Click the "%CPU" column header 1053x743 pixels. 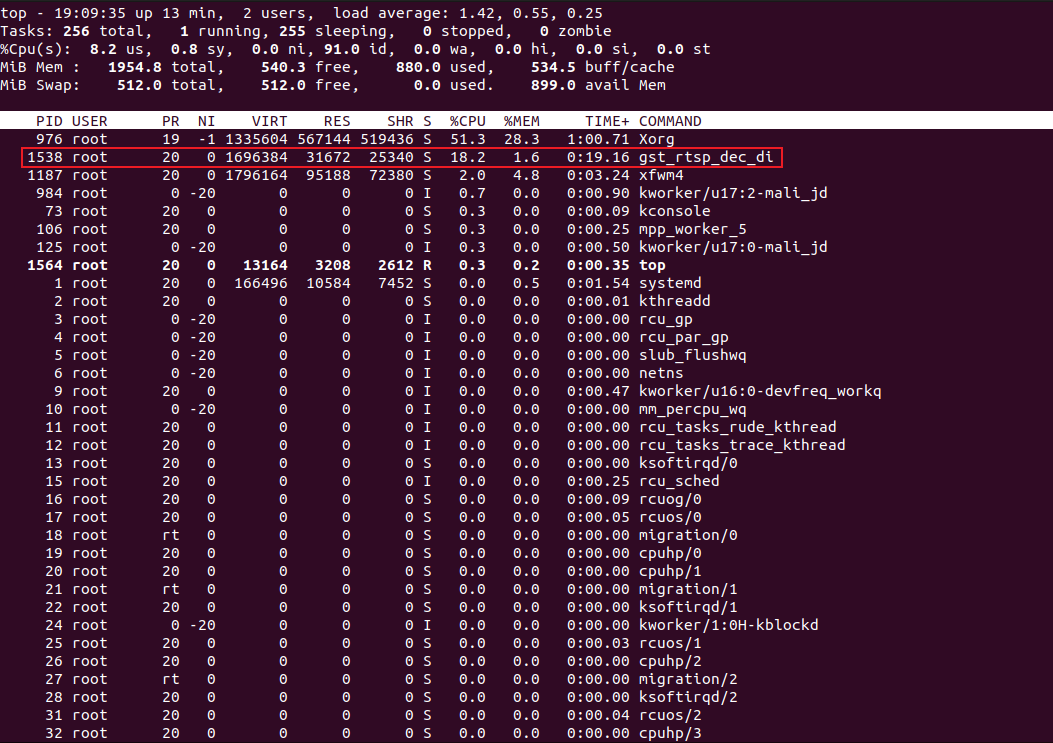tap(467, 121)
